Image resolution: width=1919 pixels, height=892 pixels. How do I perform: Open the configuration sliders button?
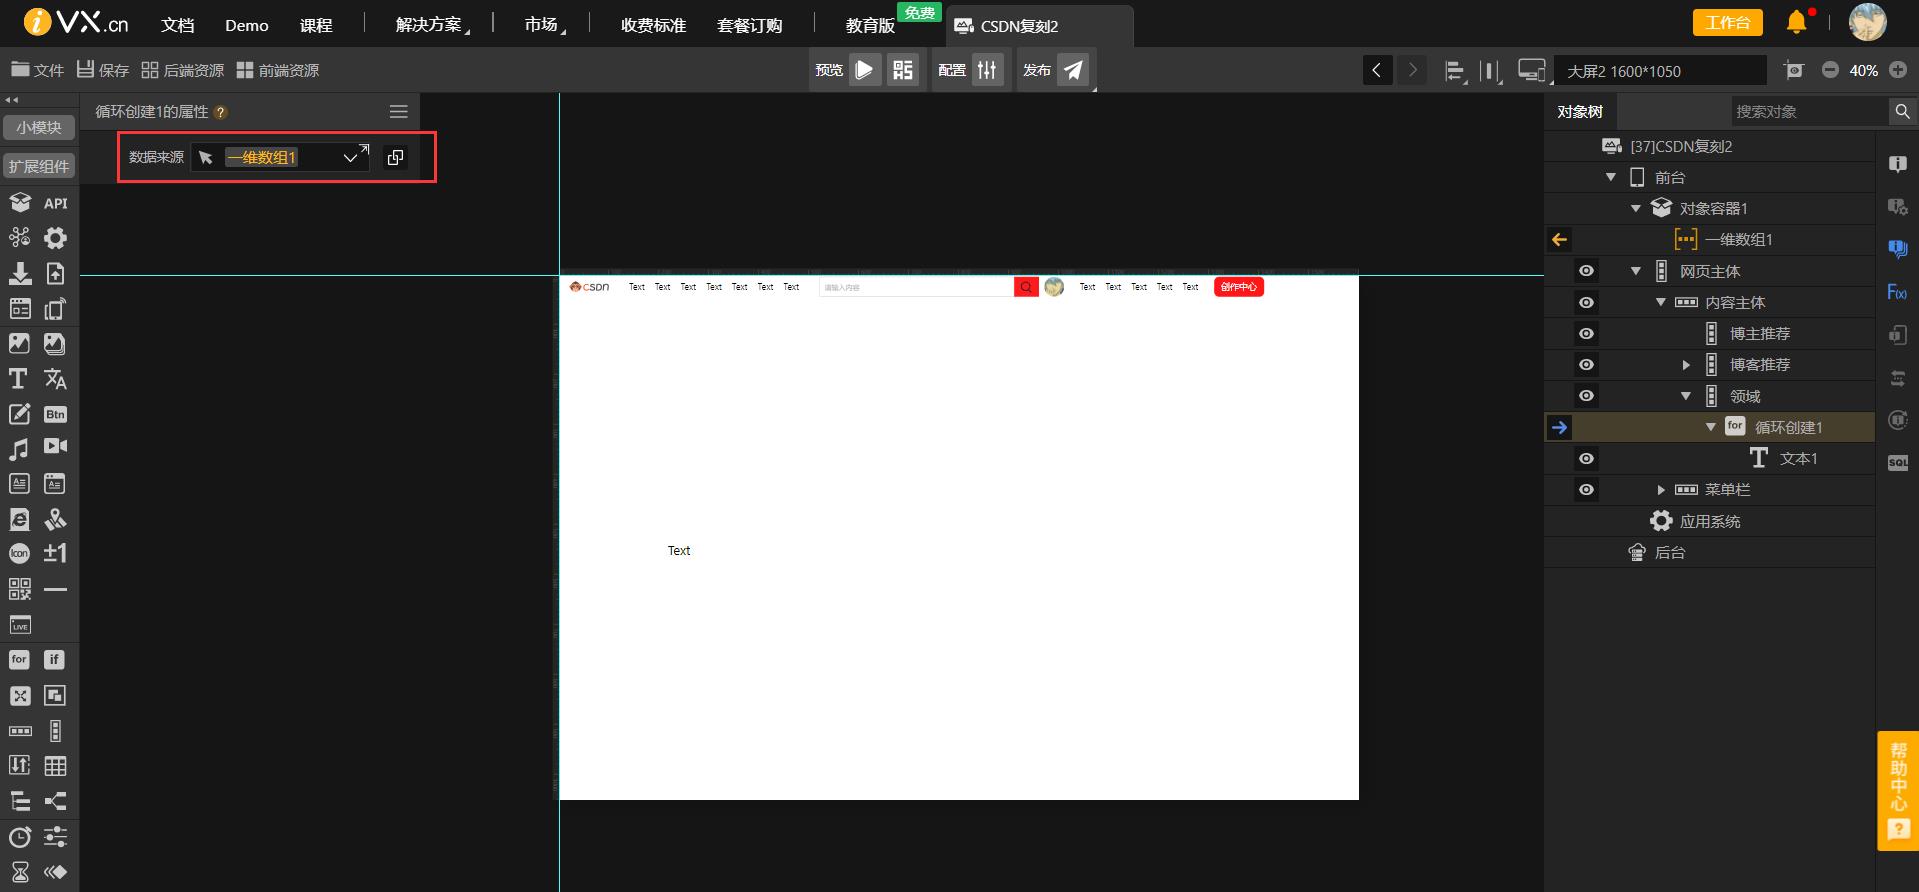987,70
